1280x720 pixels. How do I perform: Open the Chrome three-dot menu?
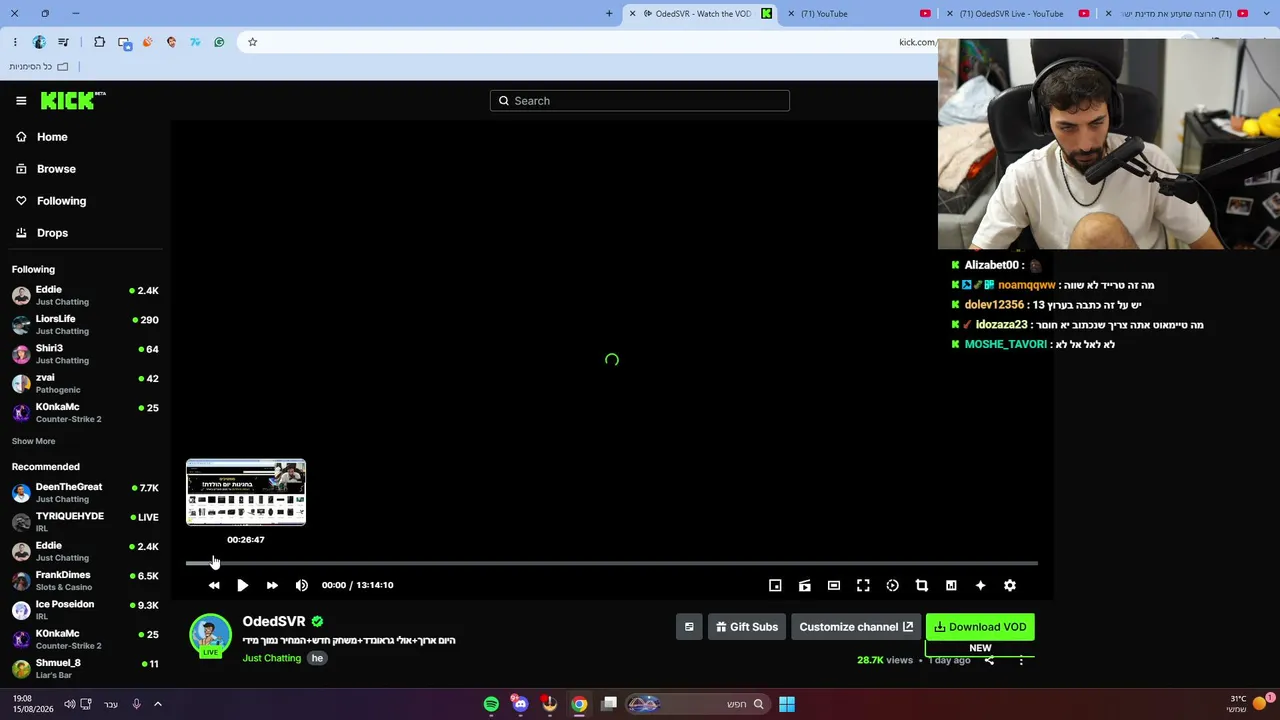pos(15,42)
